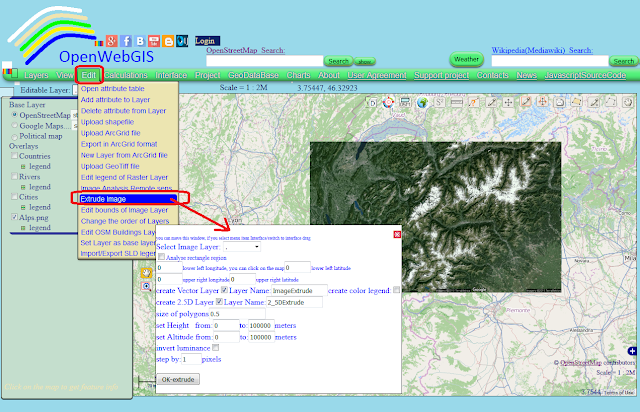Click the orange Blogger icon
The height and width of the screenshot is (412, 640).
[168, 41]
